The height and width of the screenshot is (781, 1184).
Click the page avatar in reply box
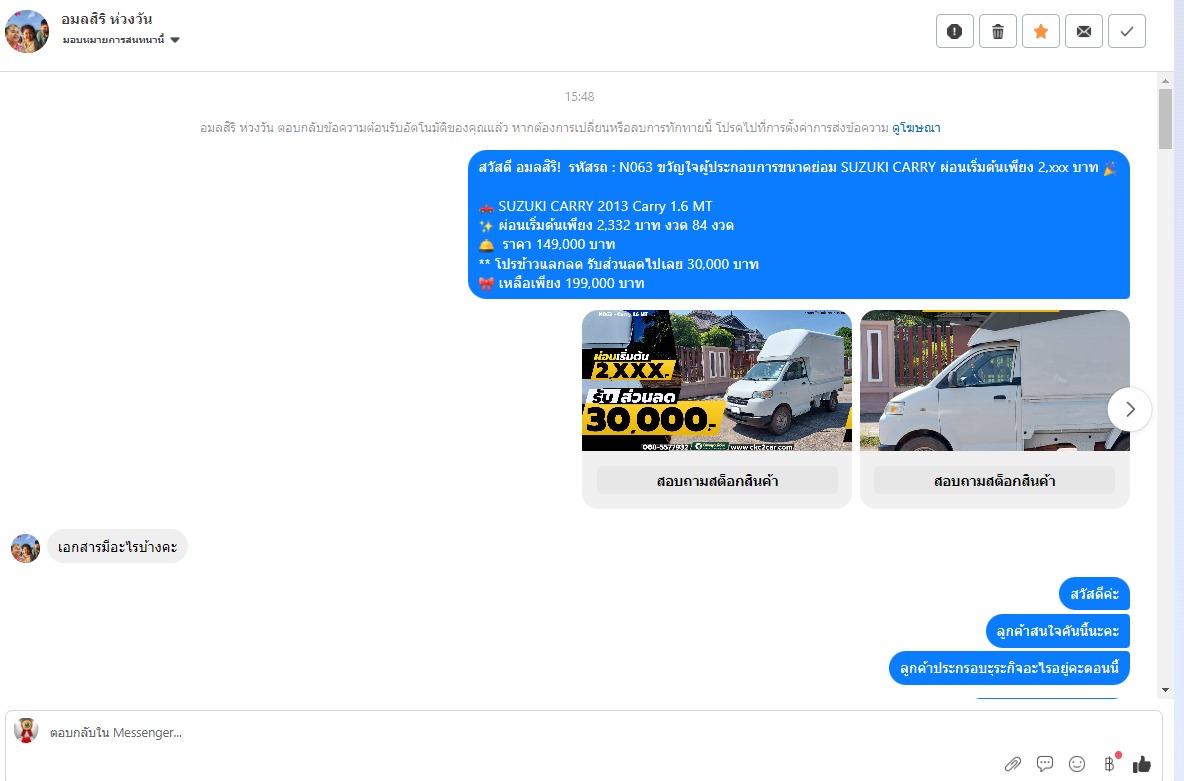(x=26, y=731)
